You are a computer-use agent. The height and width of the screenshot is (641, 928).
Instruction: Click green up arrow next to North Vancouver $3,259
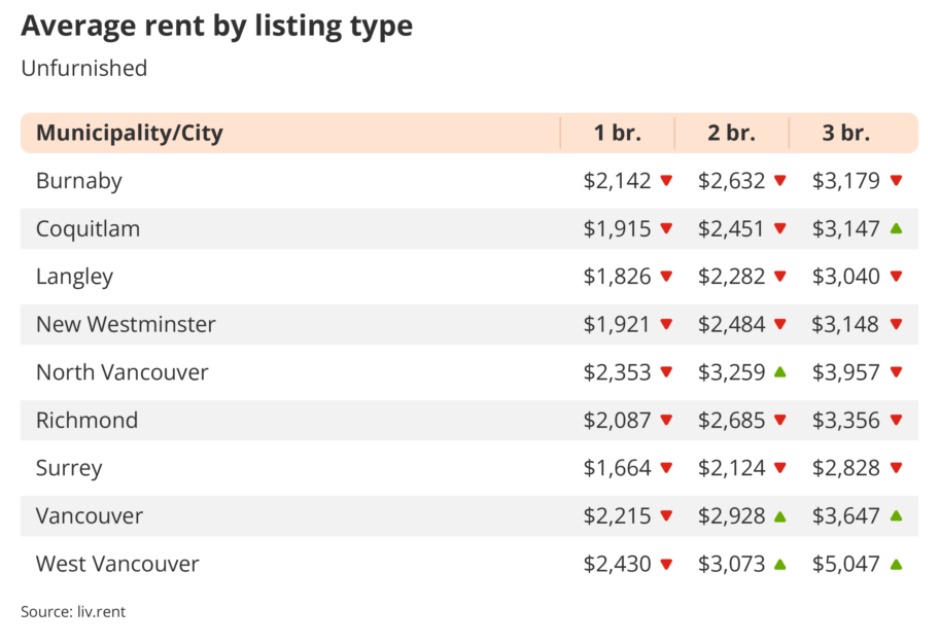pos(781,372)
